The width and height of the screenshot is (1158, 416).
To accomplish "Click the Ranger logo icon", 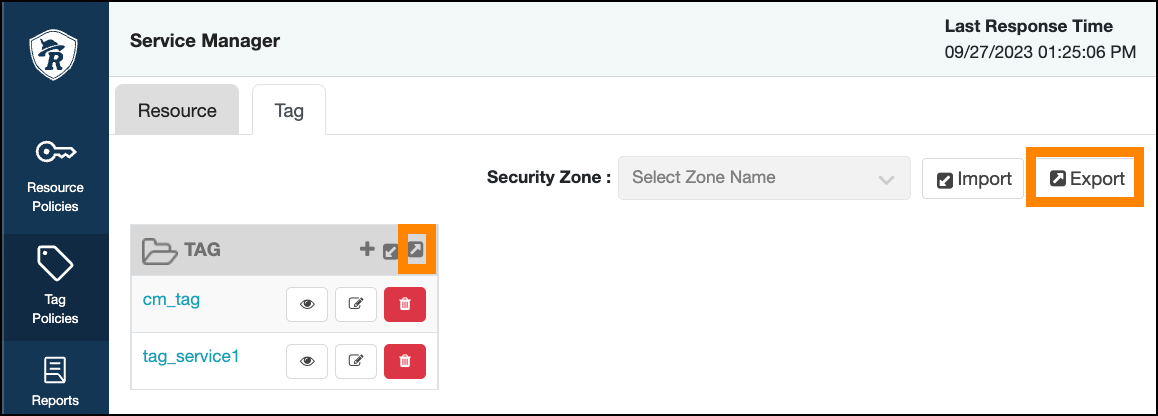I will pyautogui.click(x=54, y=54).
